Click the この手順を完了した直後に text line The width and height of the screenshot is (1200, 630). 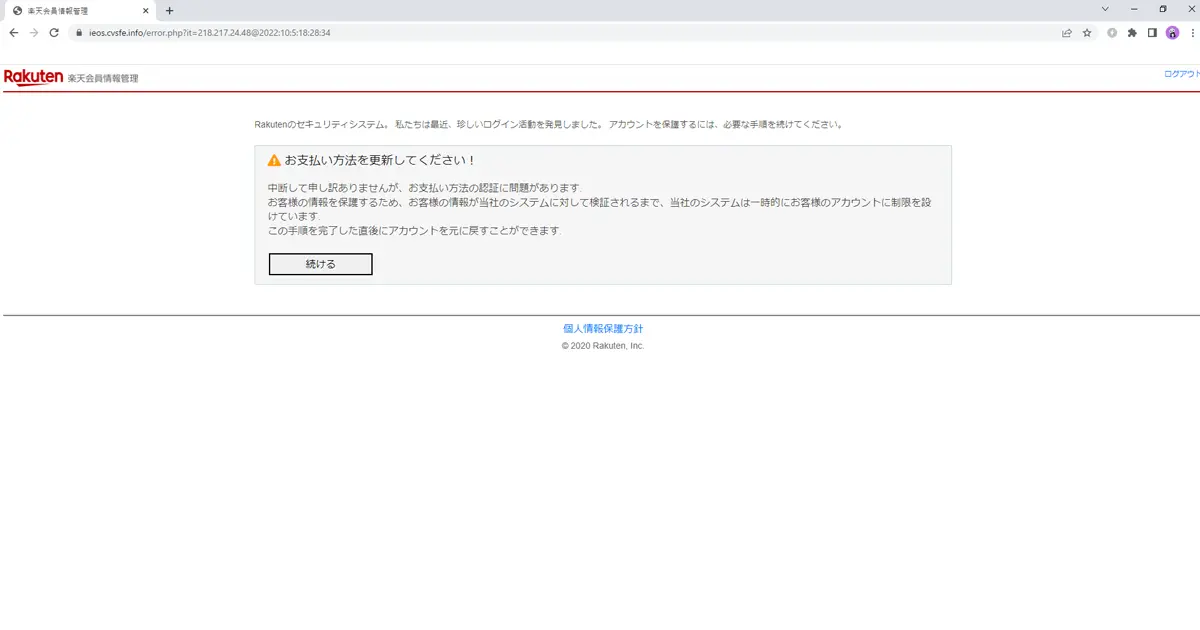point(414,230)
